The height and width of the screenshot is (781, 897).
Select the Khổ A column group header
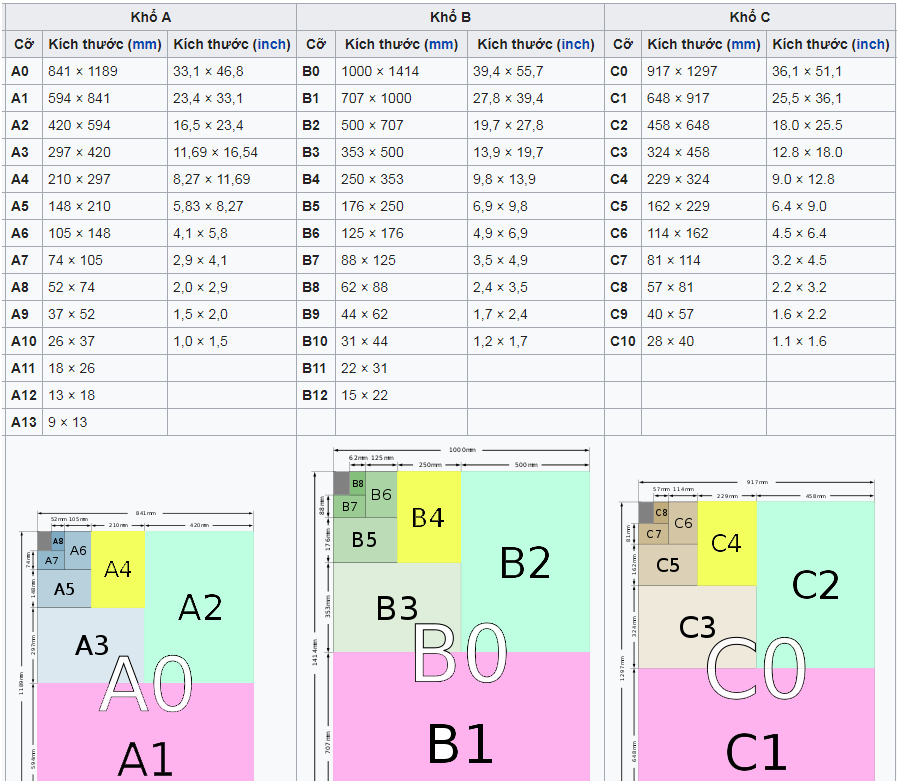(150, 17)
